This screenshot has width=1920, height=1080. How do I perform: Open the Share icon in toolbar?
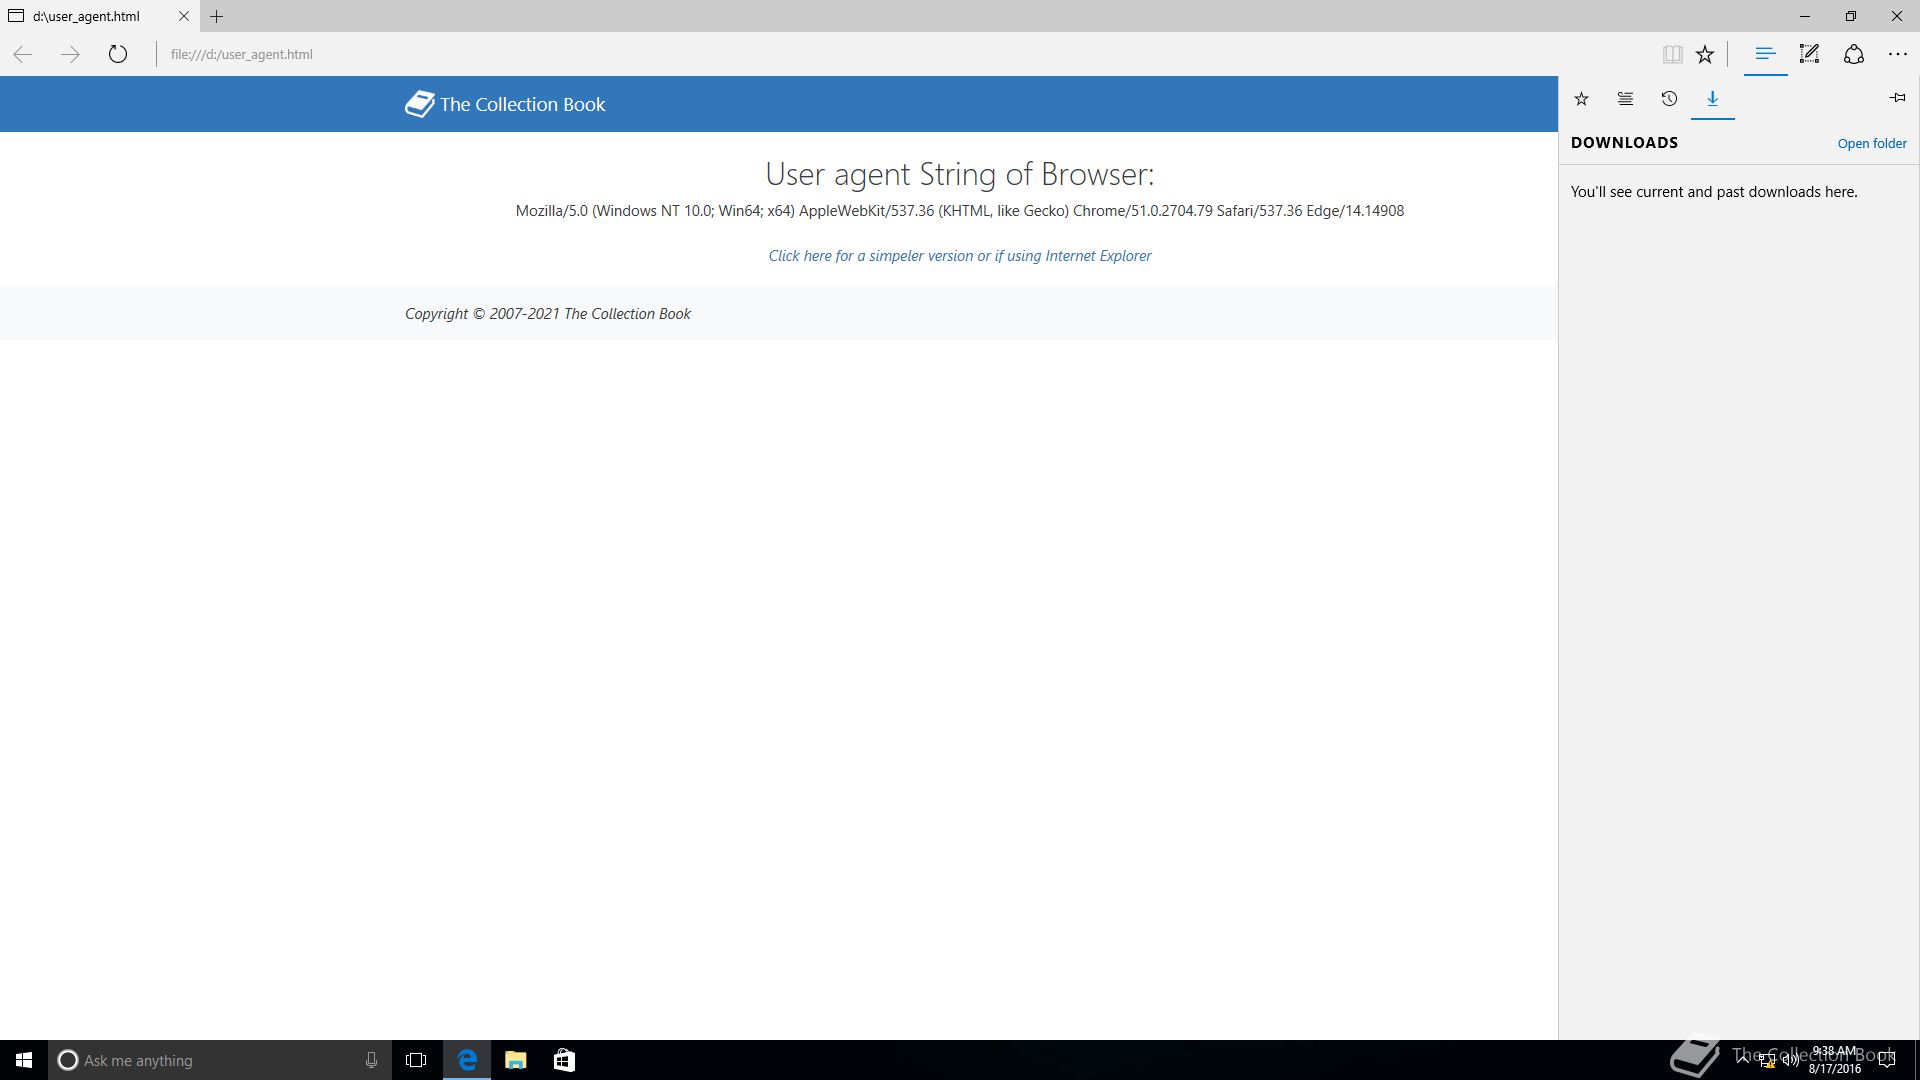pos(1853,54)
